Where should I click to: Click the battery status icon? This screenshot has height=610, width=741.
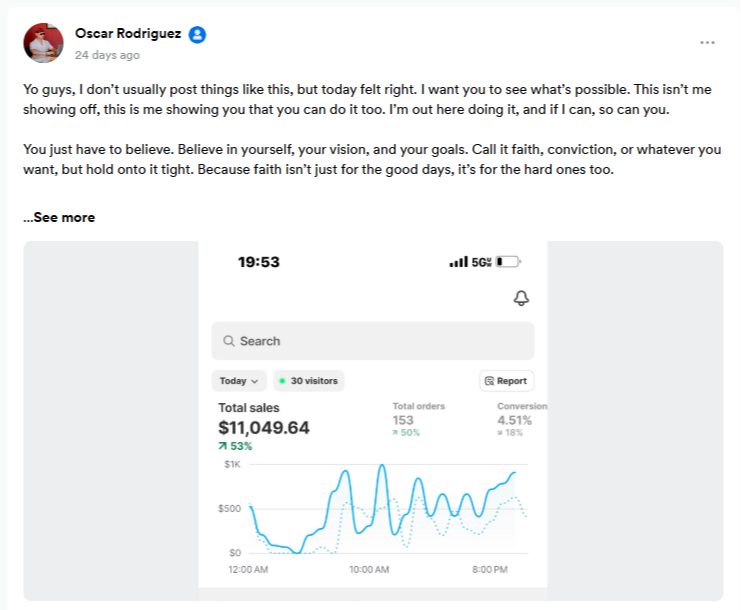pyautogui.click(x=507, y=262)
